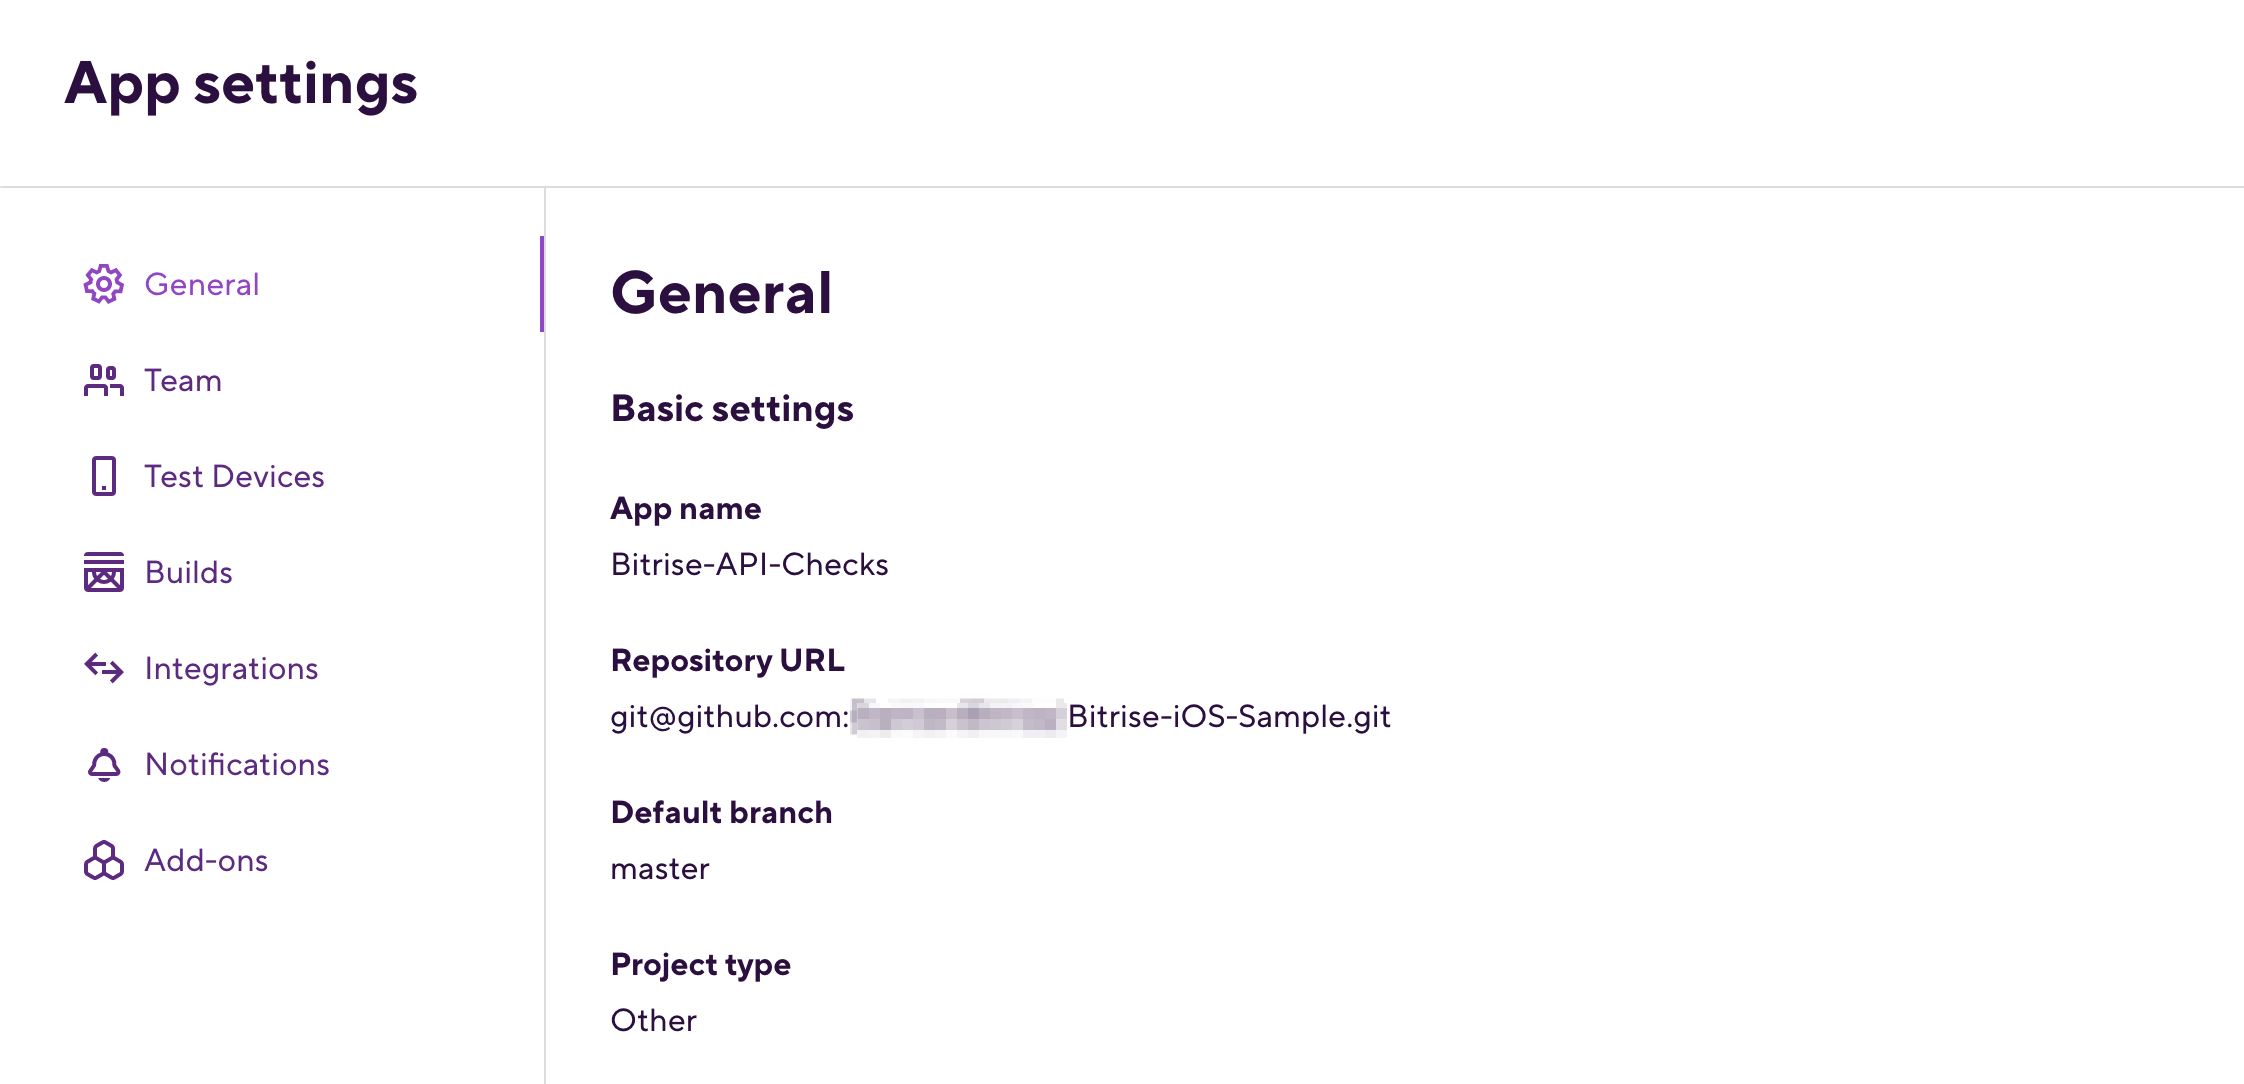Screen dimensions: 2244x1084
Task: Click the Project type value Other
Action: click(x=653, y=1020)
